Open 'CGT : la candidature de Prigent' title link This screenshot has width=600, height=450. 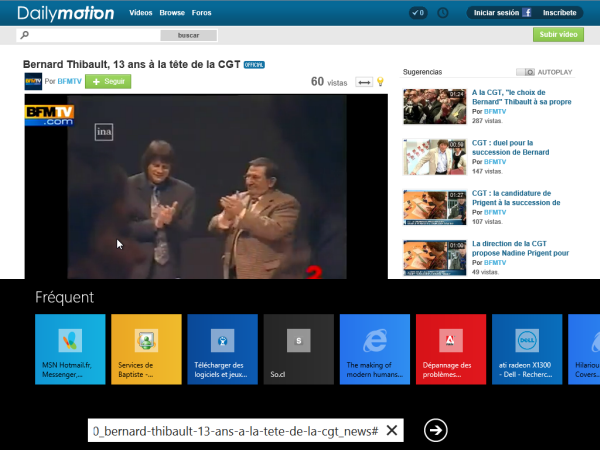click(x=516, y=198)
